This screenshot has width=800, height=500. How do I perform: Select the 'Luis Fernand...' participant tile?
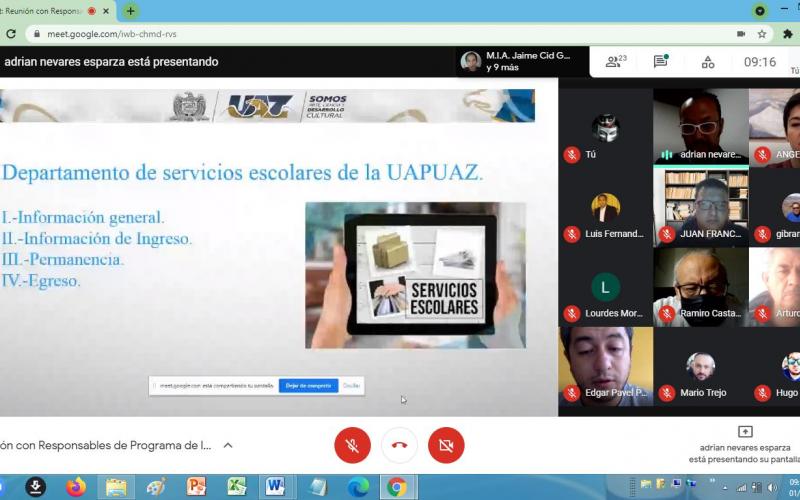point(606,208)
